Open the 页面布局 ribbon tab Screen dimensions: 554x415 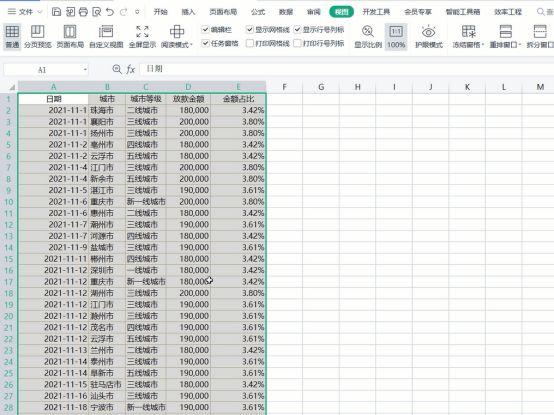point(223,12)
